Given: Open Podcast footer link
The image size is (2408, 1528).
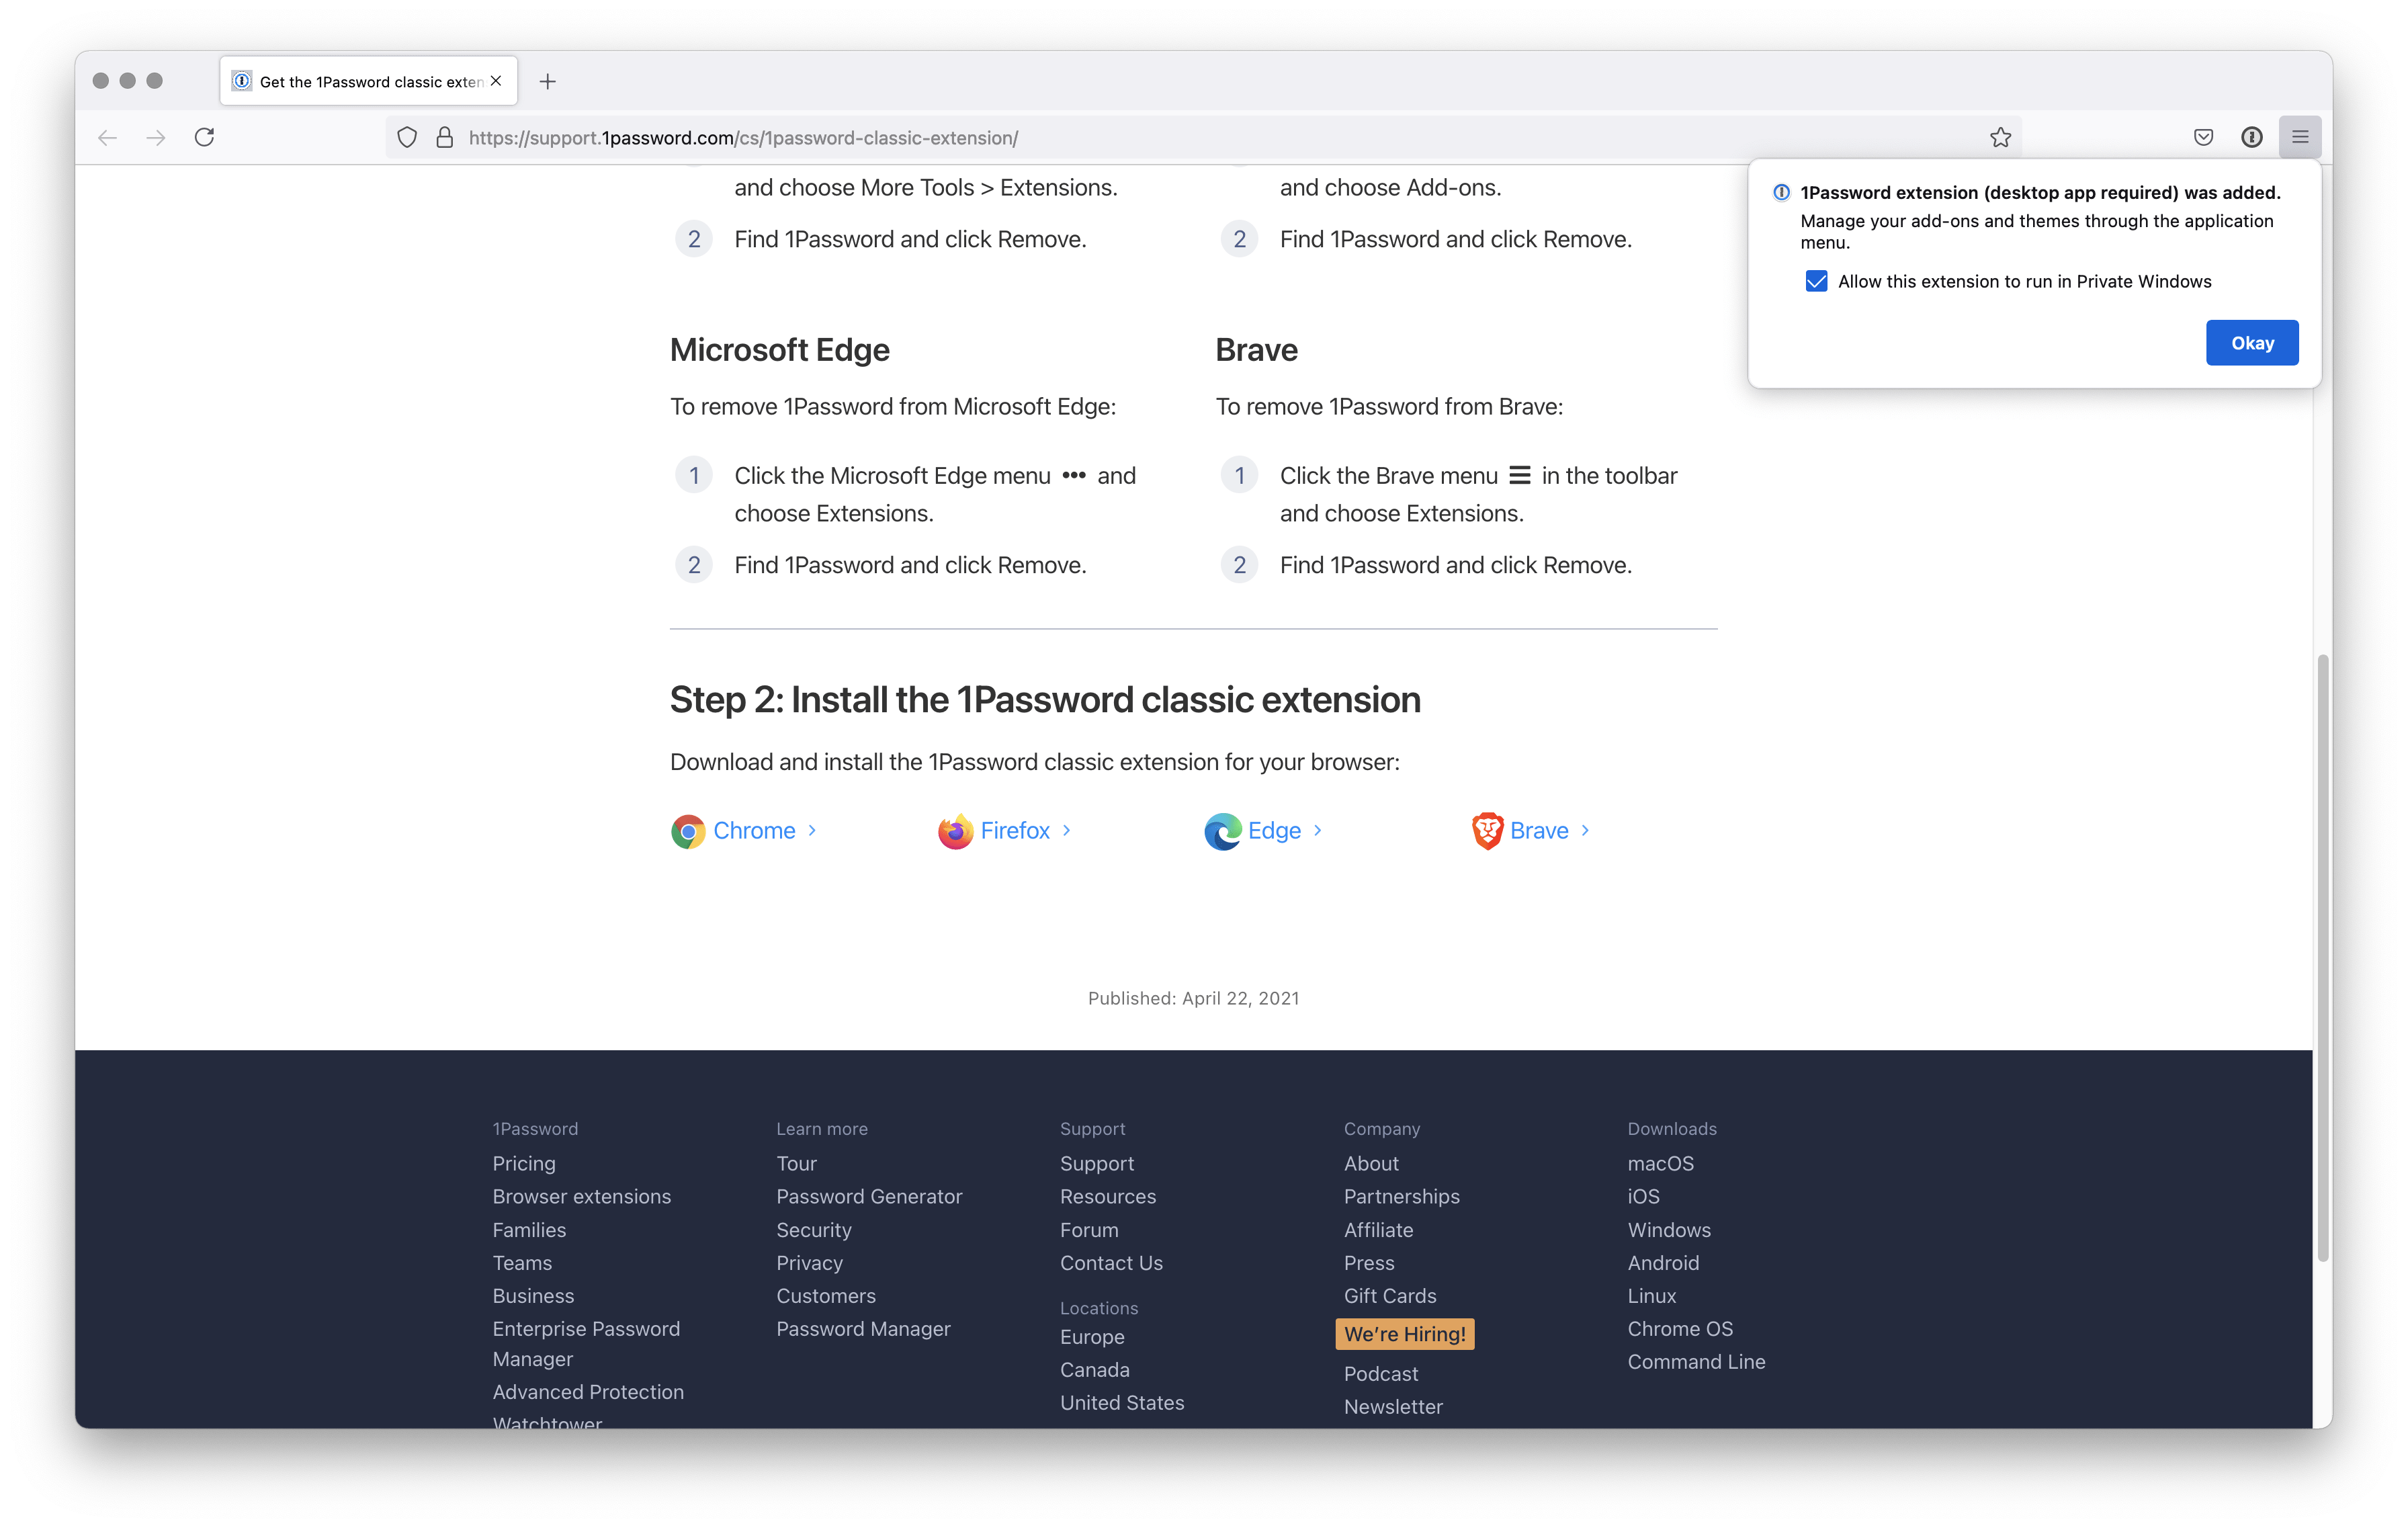Looking at the screenshot, I should coord(1381,1374).
